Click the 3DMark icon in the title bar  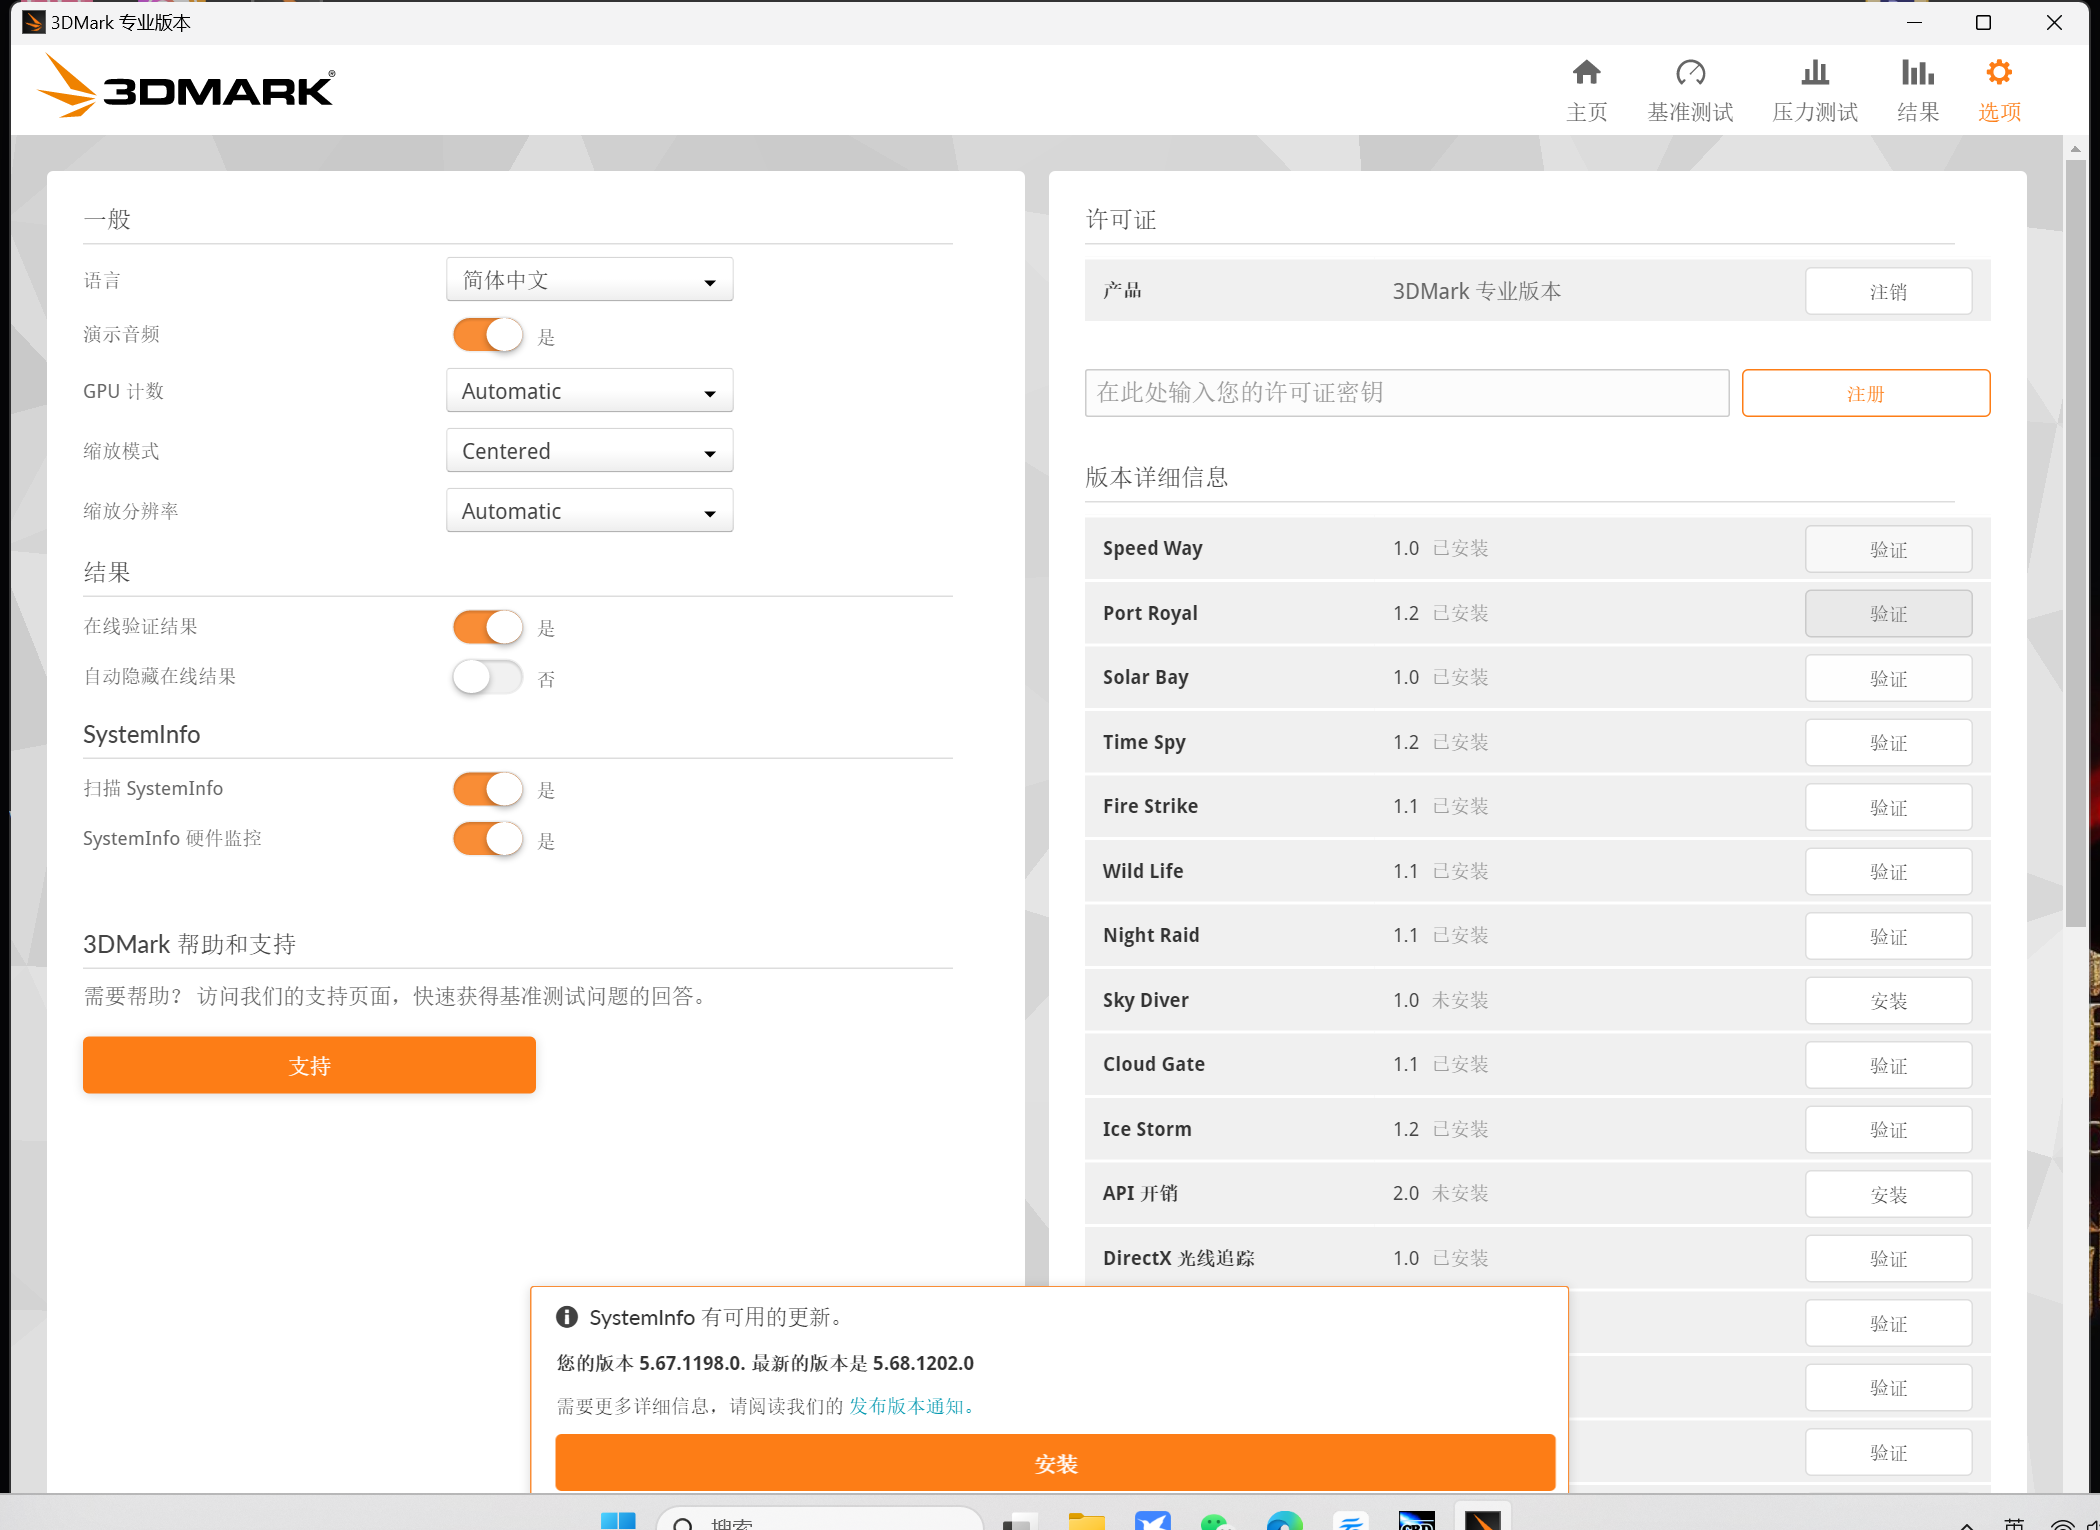tap(33, 22)
